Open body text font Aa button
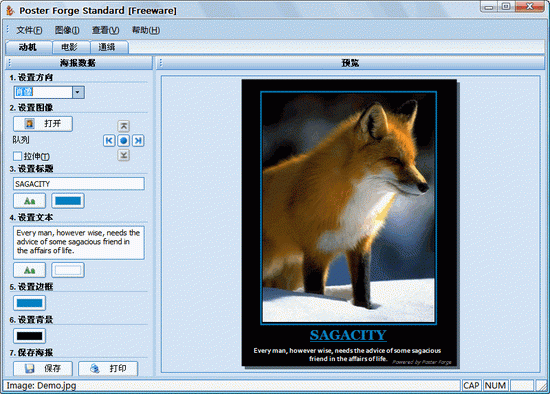 [x=29, y=270]
